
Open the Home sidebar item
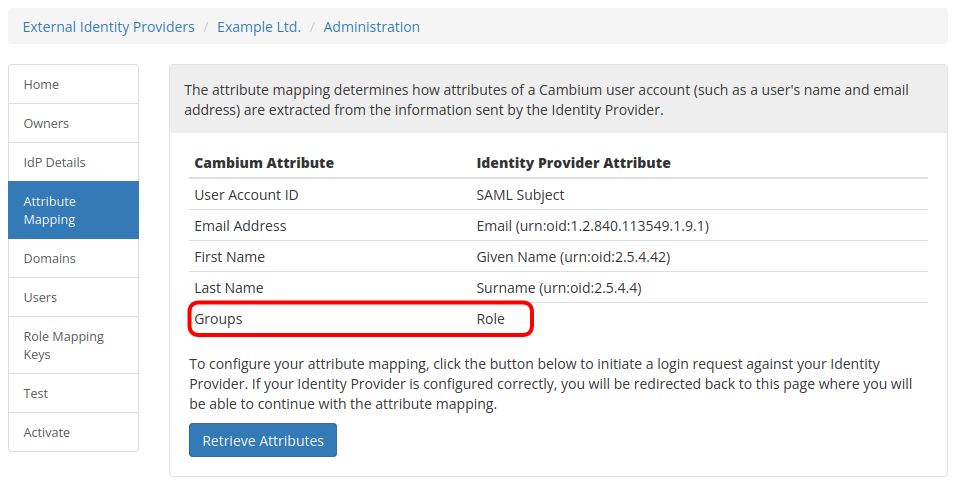click(73, 85)
